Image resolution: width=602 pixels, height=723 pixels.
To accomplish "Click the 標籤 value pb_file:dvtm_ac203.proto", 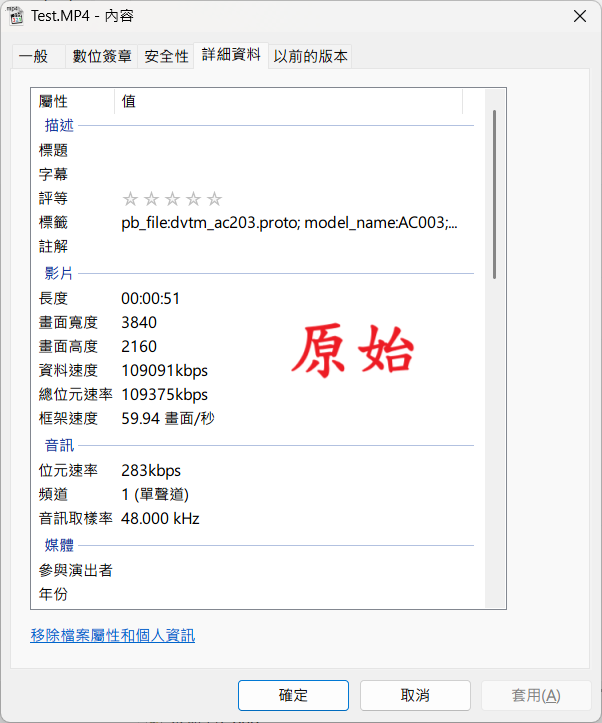I will pyautogui.click(x=289, y=223).
